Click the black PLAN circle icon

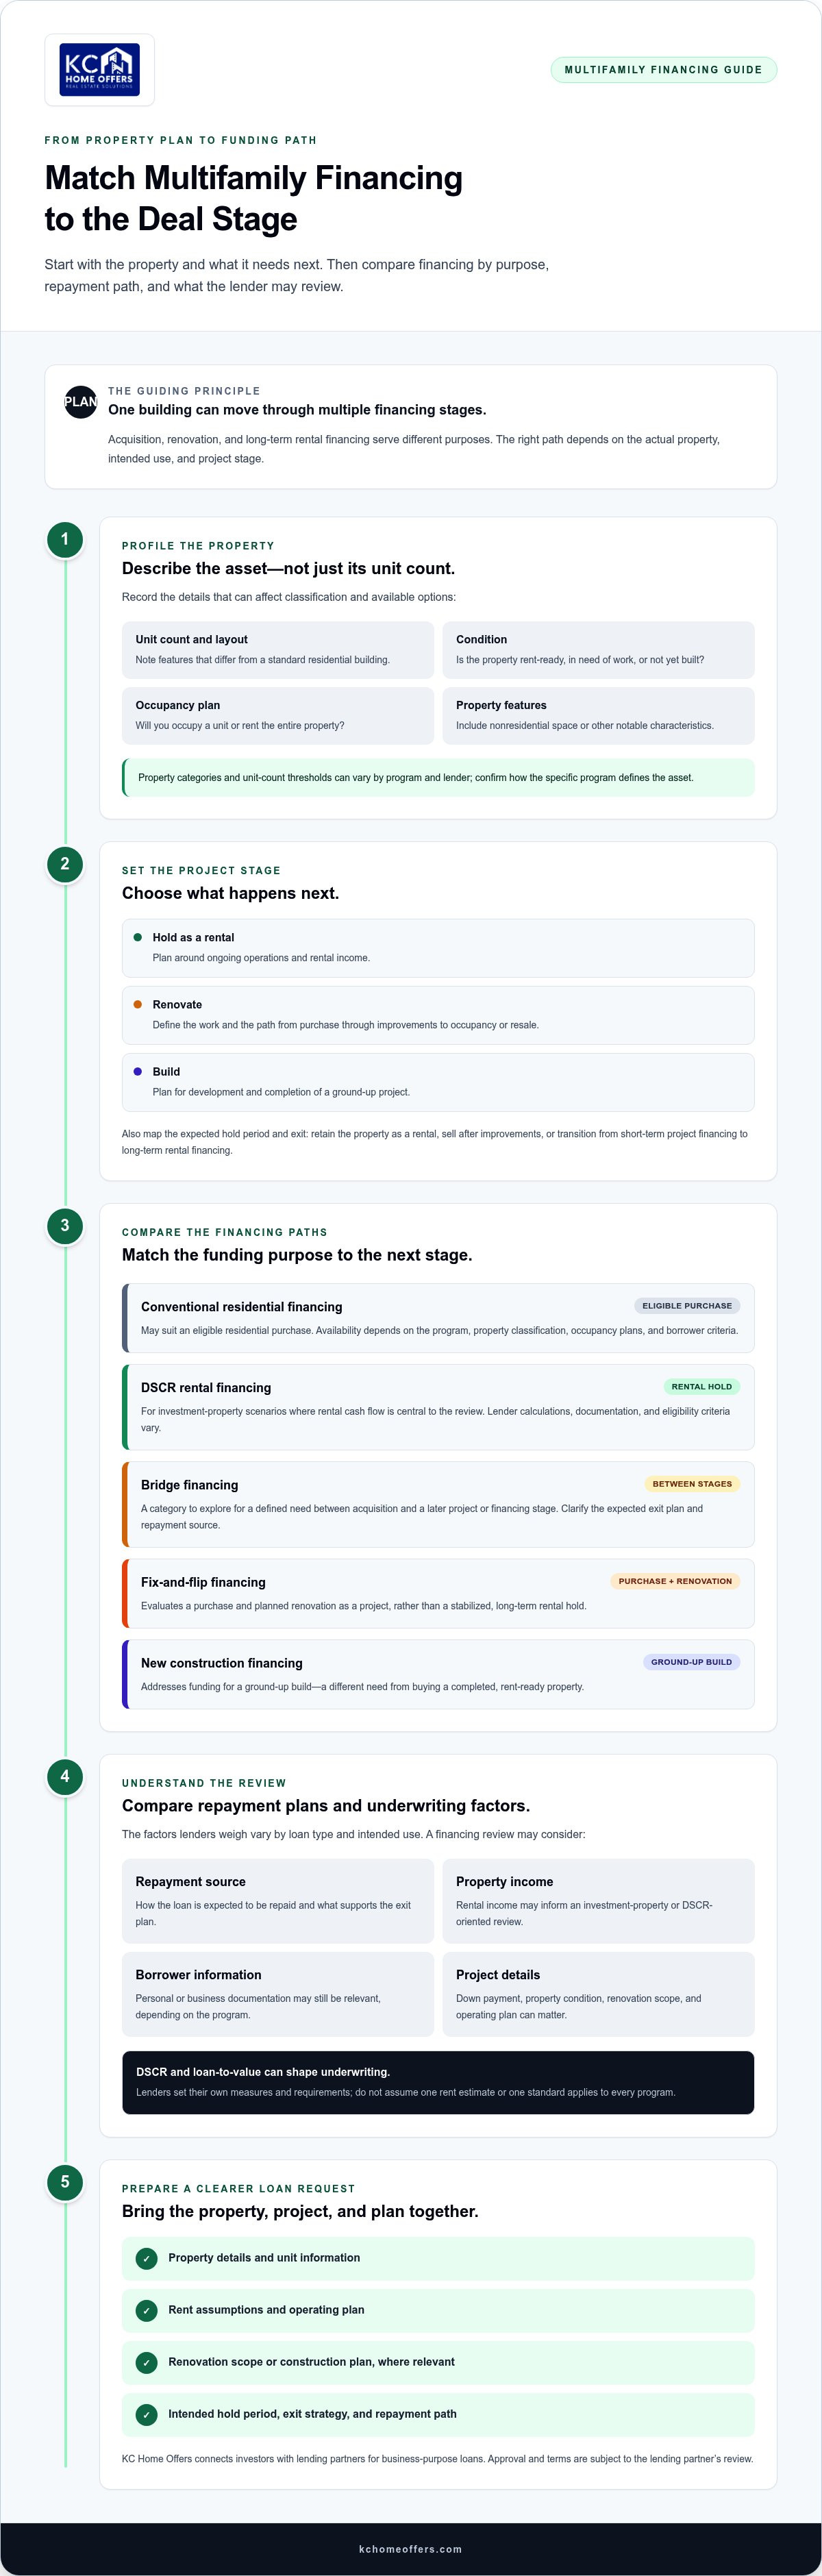coord(80,402)
